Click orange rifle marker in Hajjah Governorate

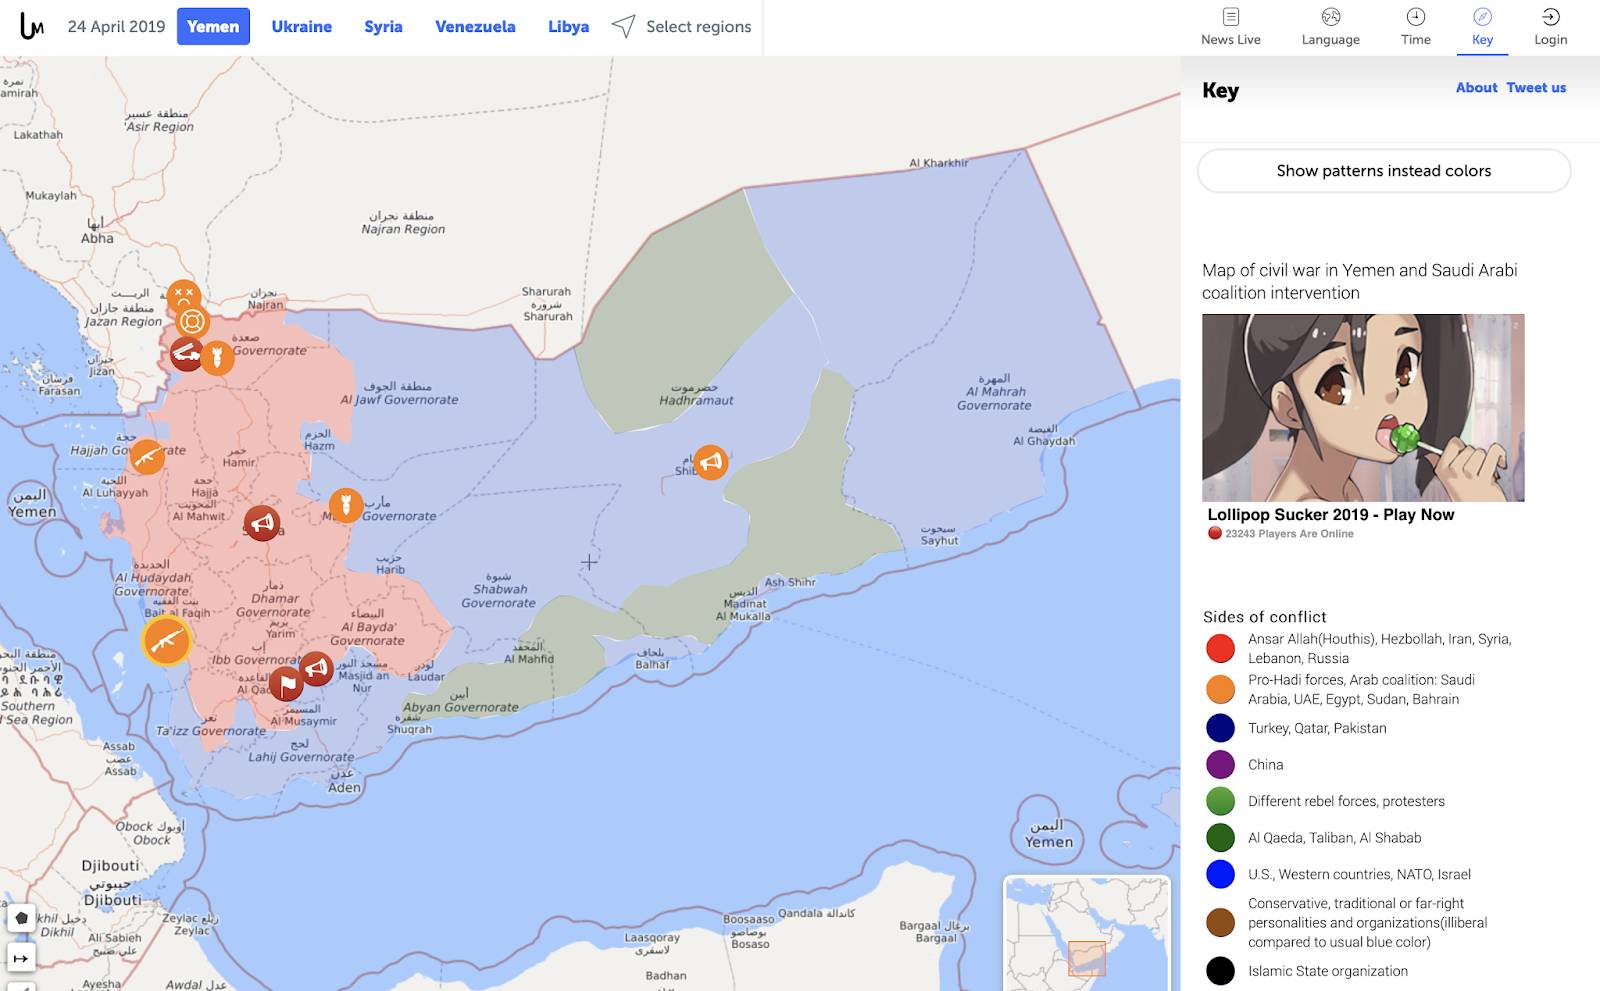147,457
